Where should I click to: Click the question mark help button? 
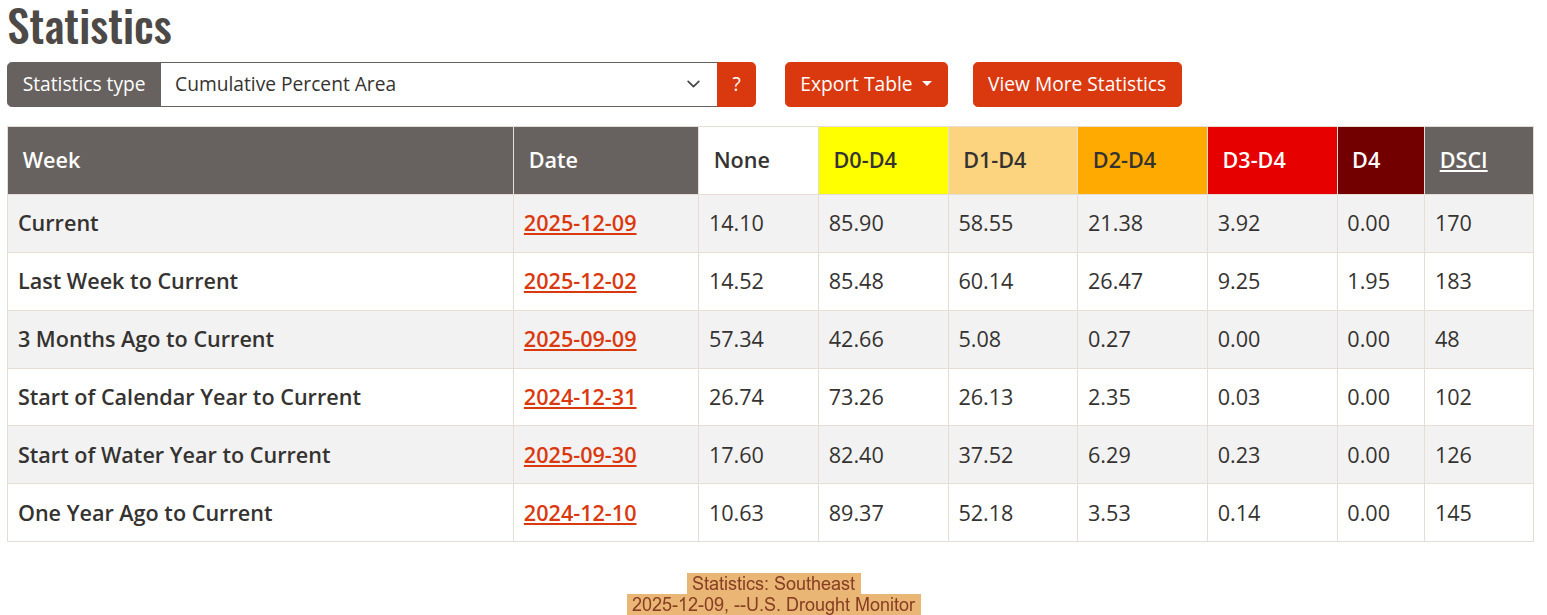coord(736,84)
